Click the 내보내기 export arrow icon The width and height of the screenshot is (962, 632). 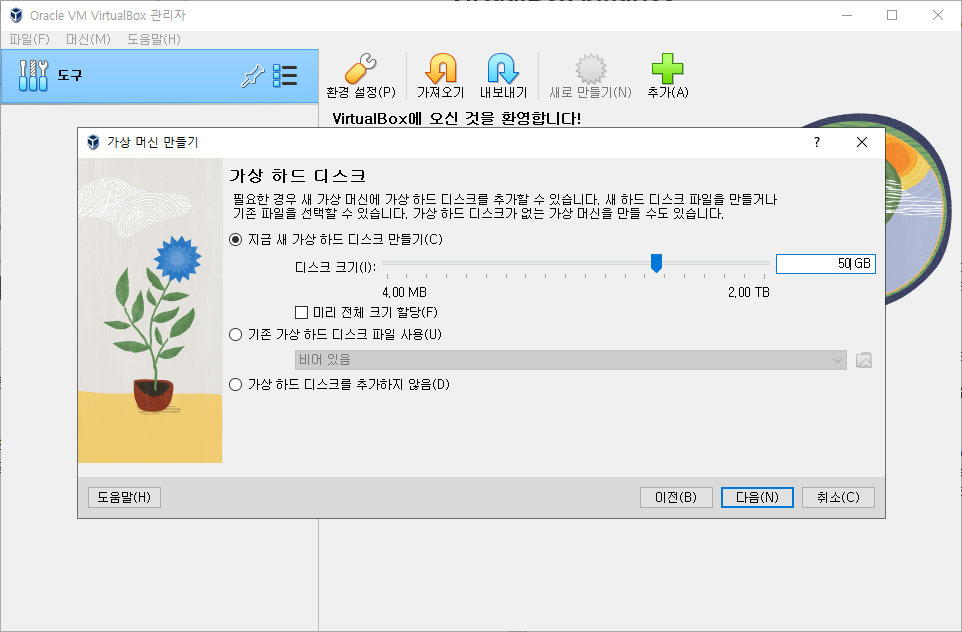(503, 68)
